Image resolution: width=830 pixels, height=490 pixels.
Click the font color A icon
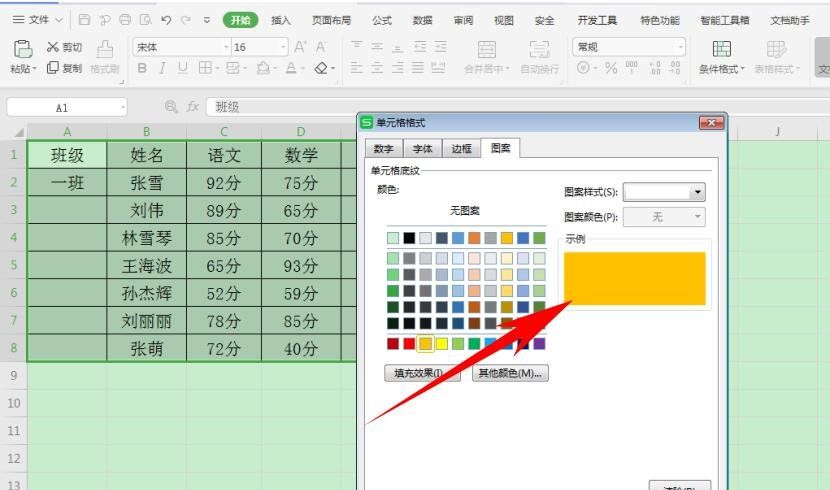pos(291,68)
